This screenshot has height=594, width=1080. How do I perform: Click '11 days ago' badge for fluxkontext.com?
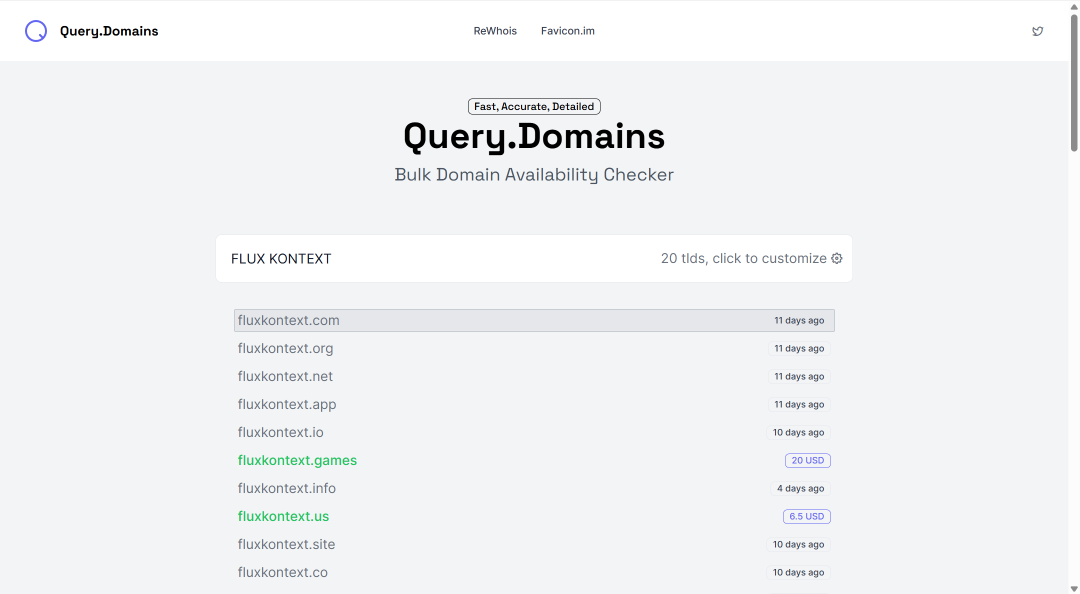[x=799, y=320]
